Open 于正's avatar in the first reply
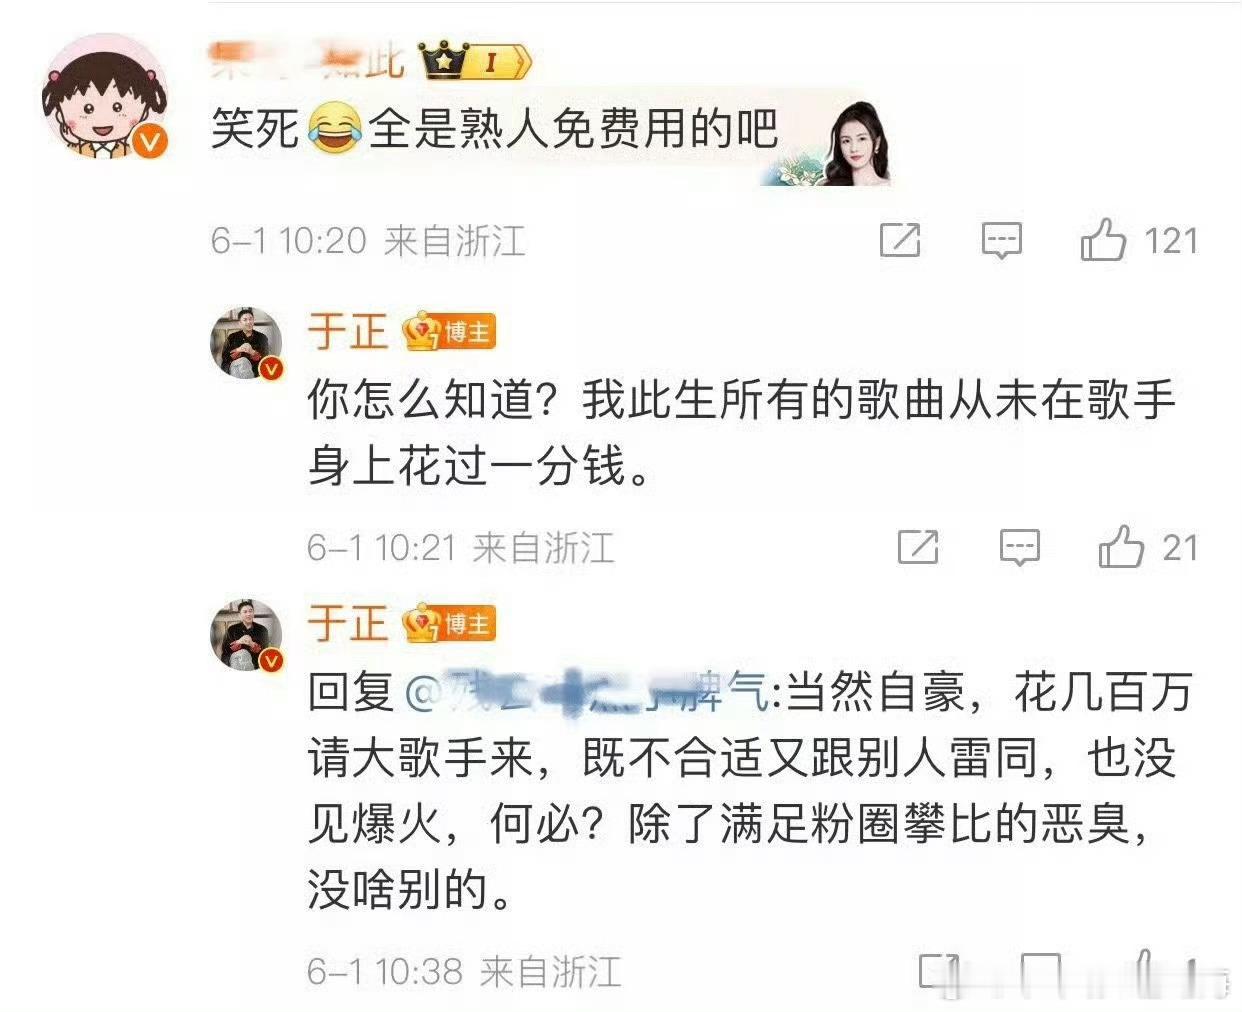Image resolution: width=1242 pixels, height=1012 pixels. [x=246, y=344]
